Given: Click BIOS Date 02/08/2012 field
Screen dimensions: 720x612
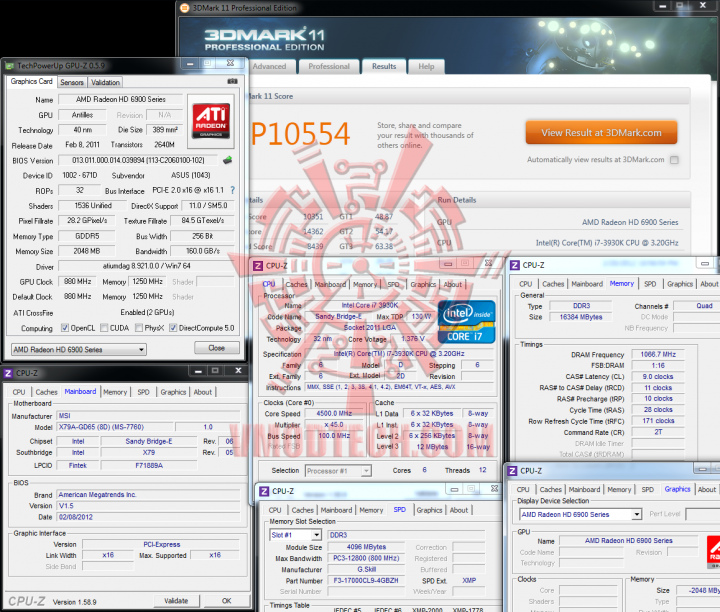Looking at the screenshot, I should tap(148, 517).
